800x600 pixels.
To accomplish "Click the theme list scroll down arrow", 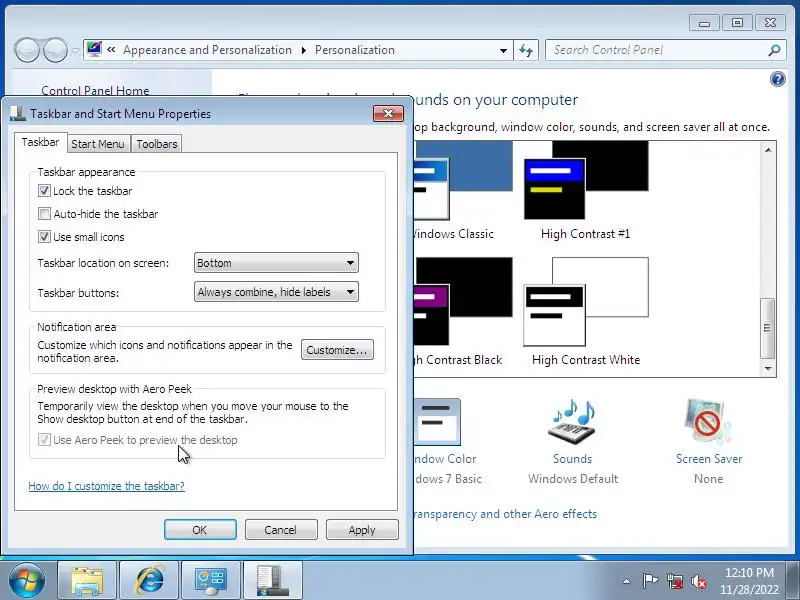I will [x=768, y=368].
